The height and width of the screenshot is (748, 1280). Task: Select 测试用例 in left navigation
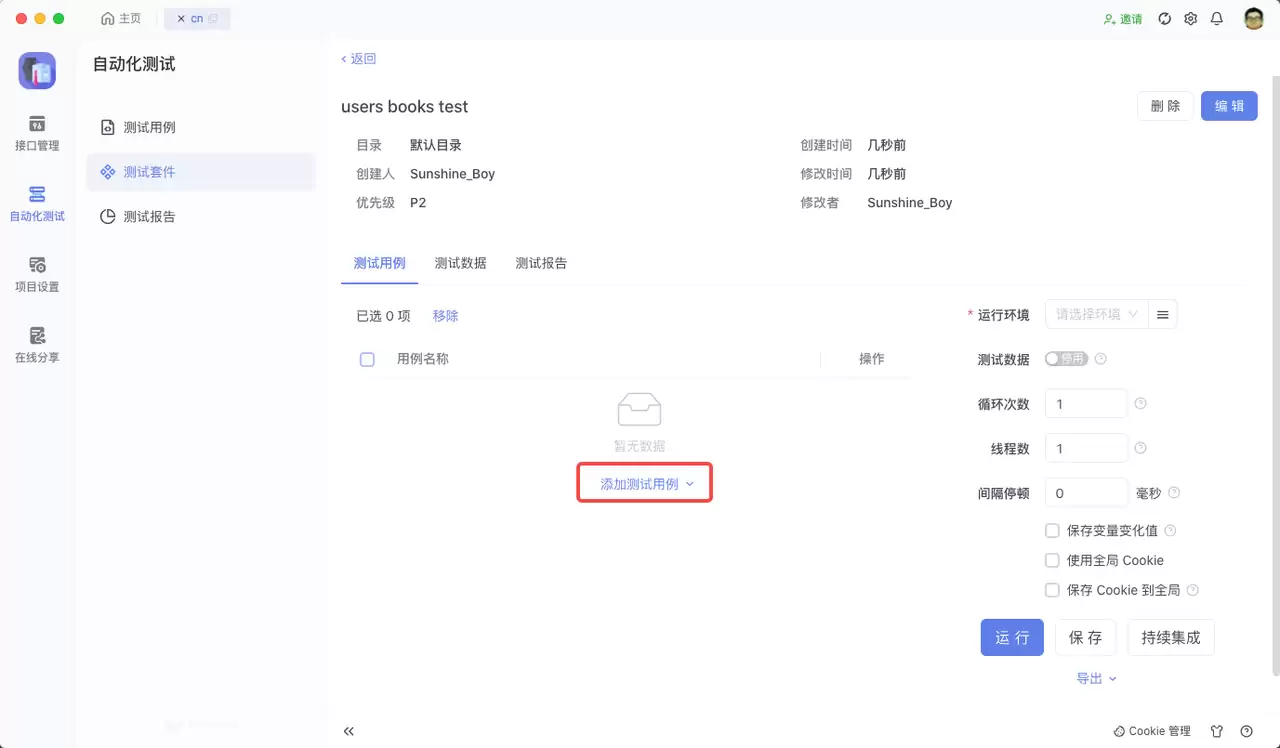click(201, 128)
